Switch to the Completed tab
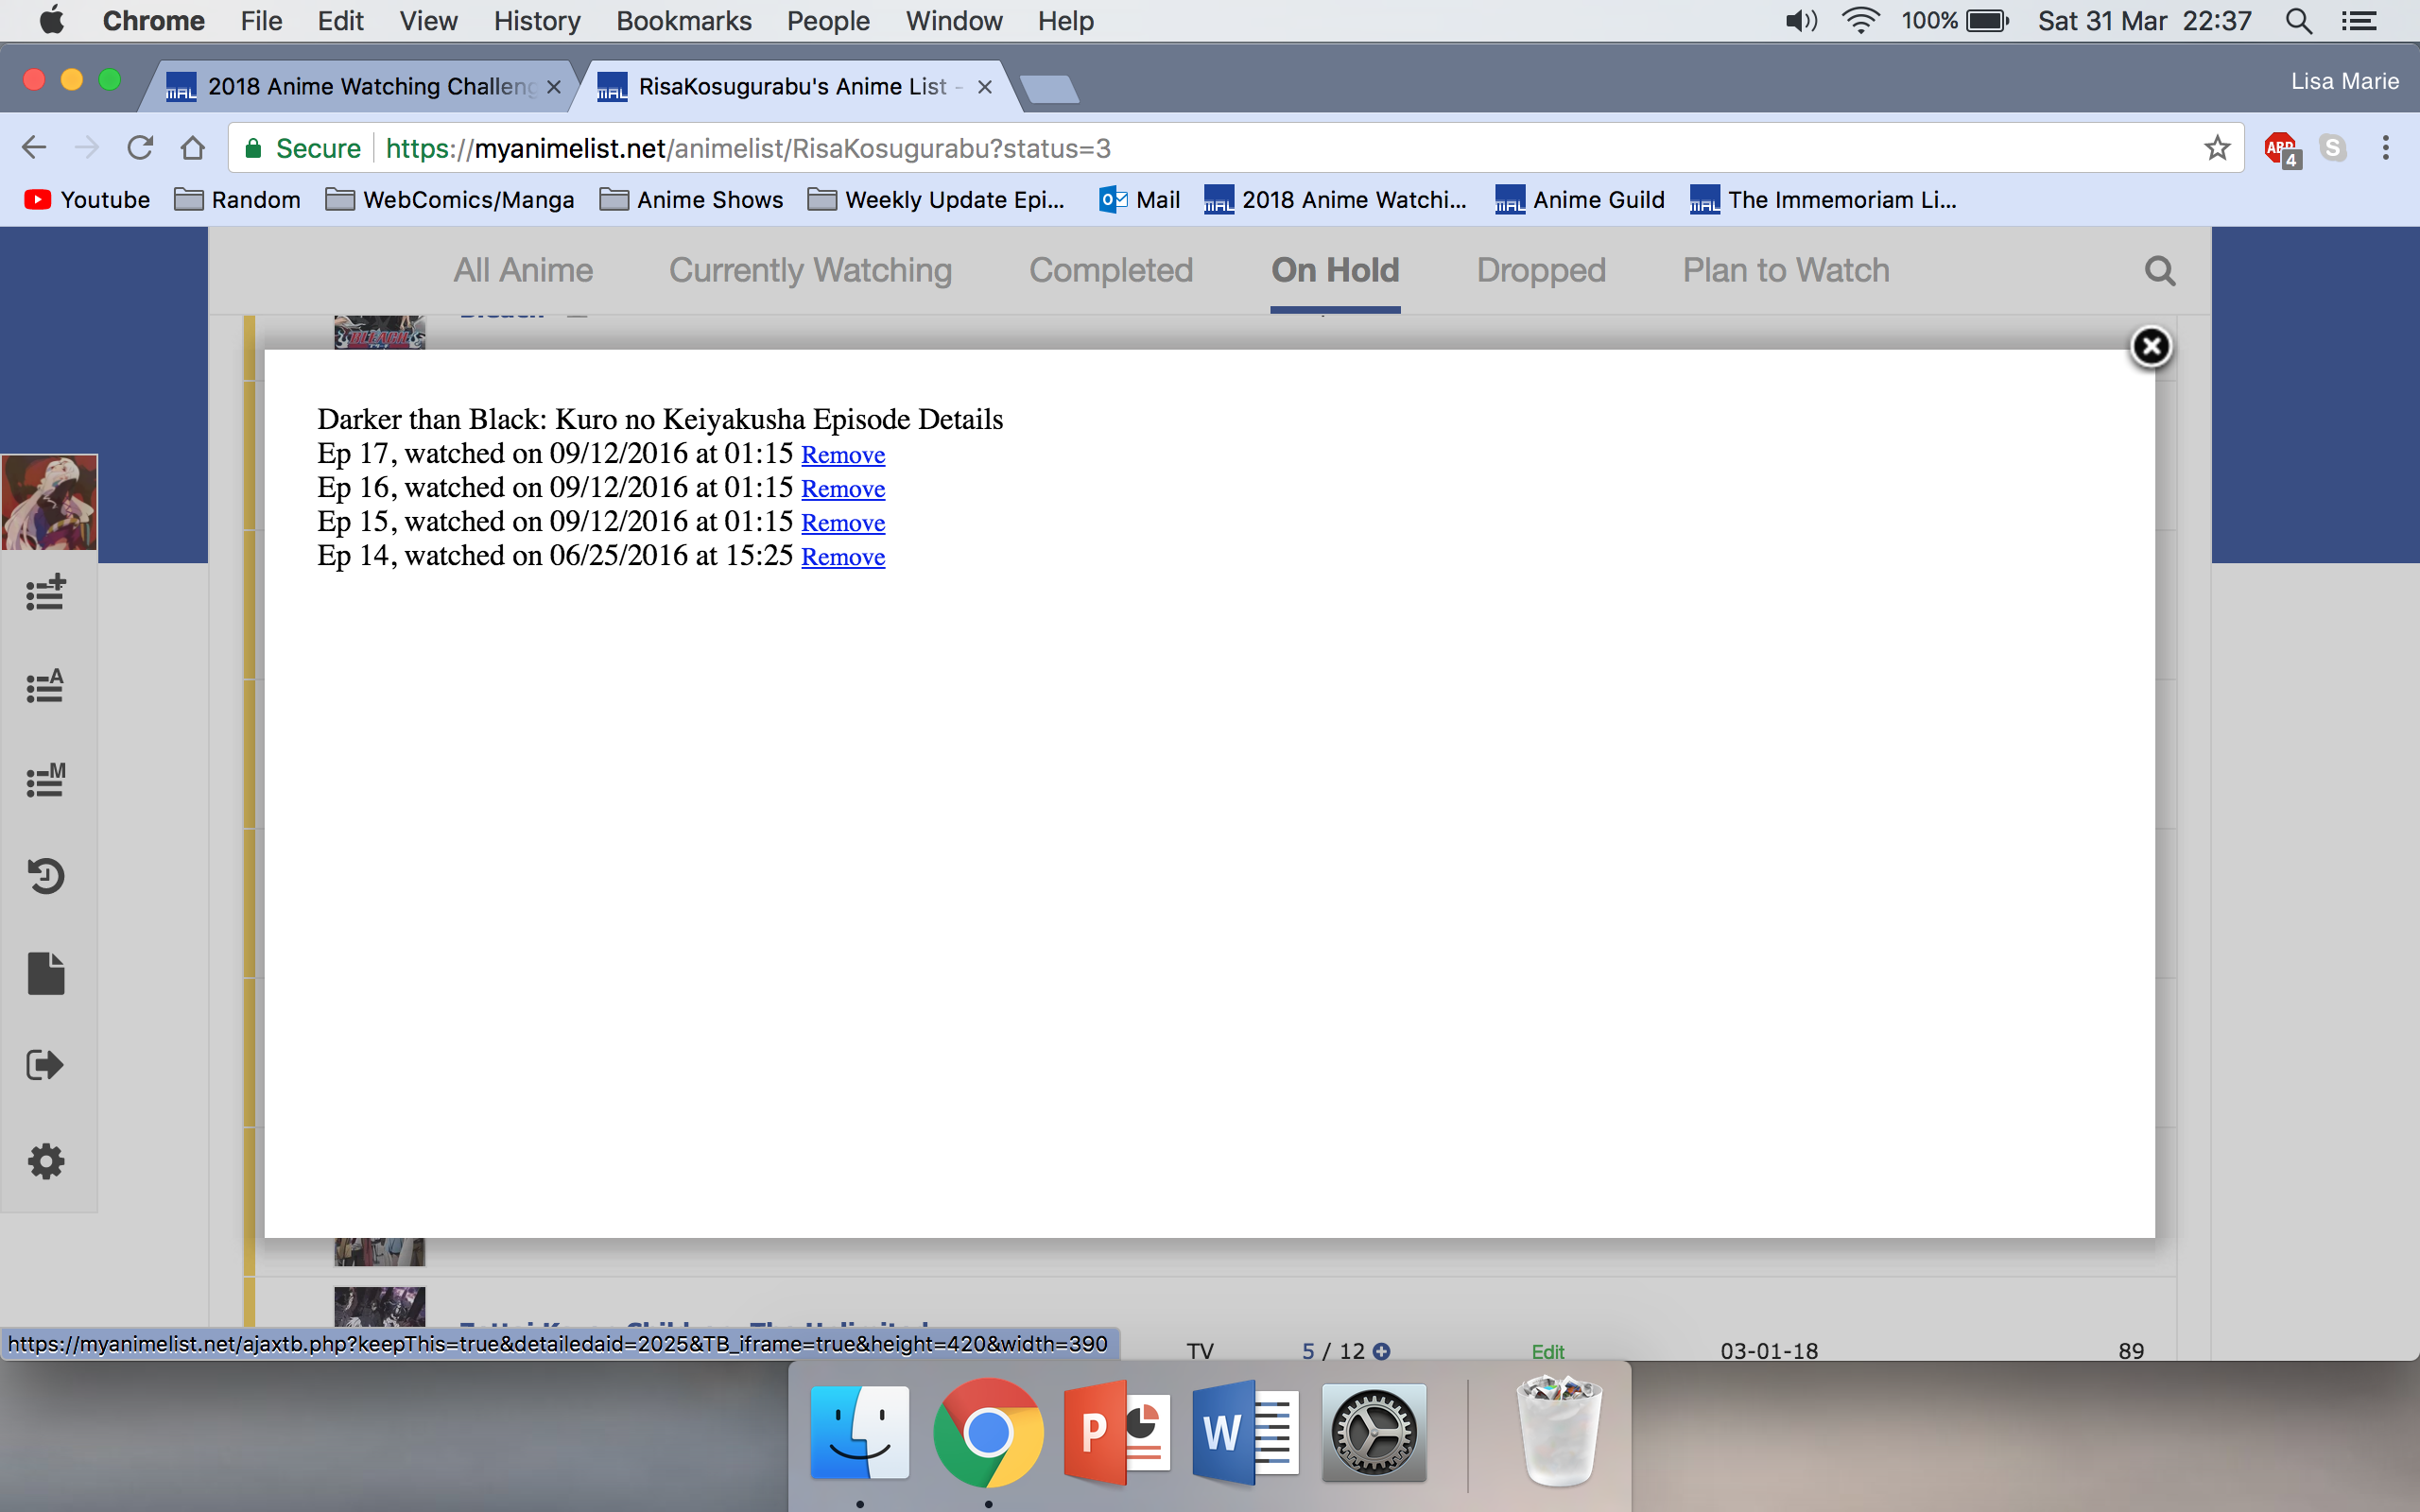2420x1512 pixels. pyautogui.click(x=1110, y=270)
